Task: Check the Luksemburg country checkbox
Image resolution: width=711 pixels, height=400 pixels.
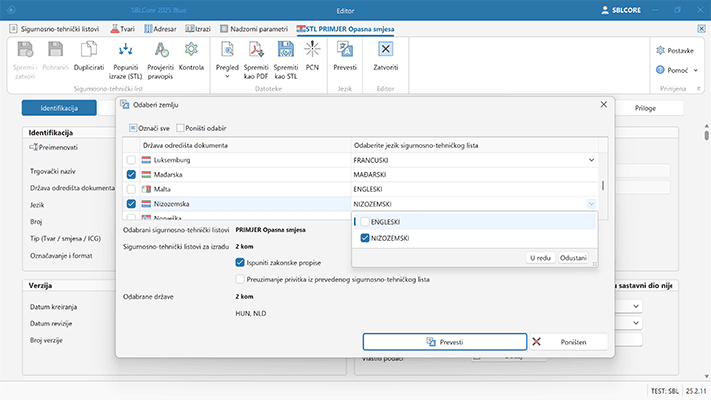Action: coord(131,160)
